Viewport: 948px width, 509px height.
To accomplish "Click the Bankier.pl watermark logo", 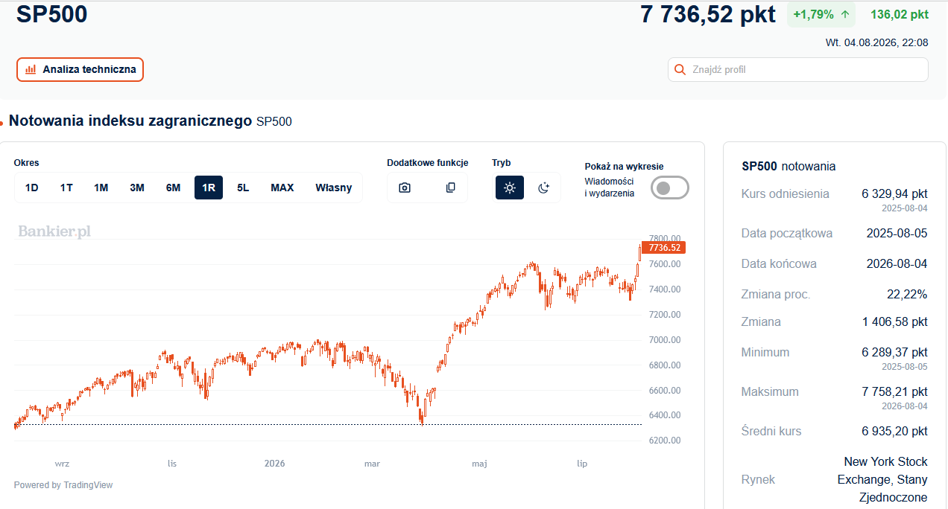I will tap(54, 232).
